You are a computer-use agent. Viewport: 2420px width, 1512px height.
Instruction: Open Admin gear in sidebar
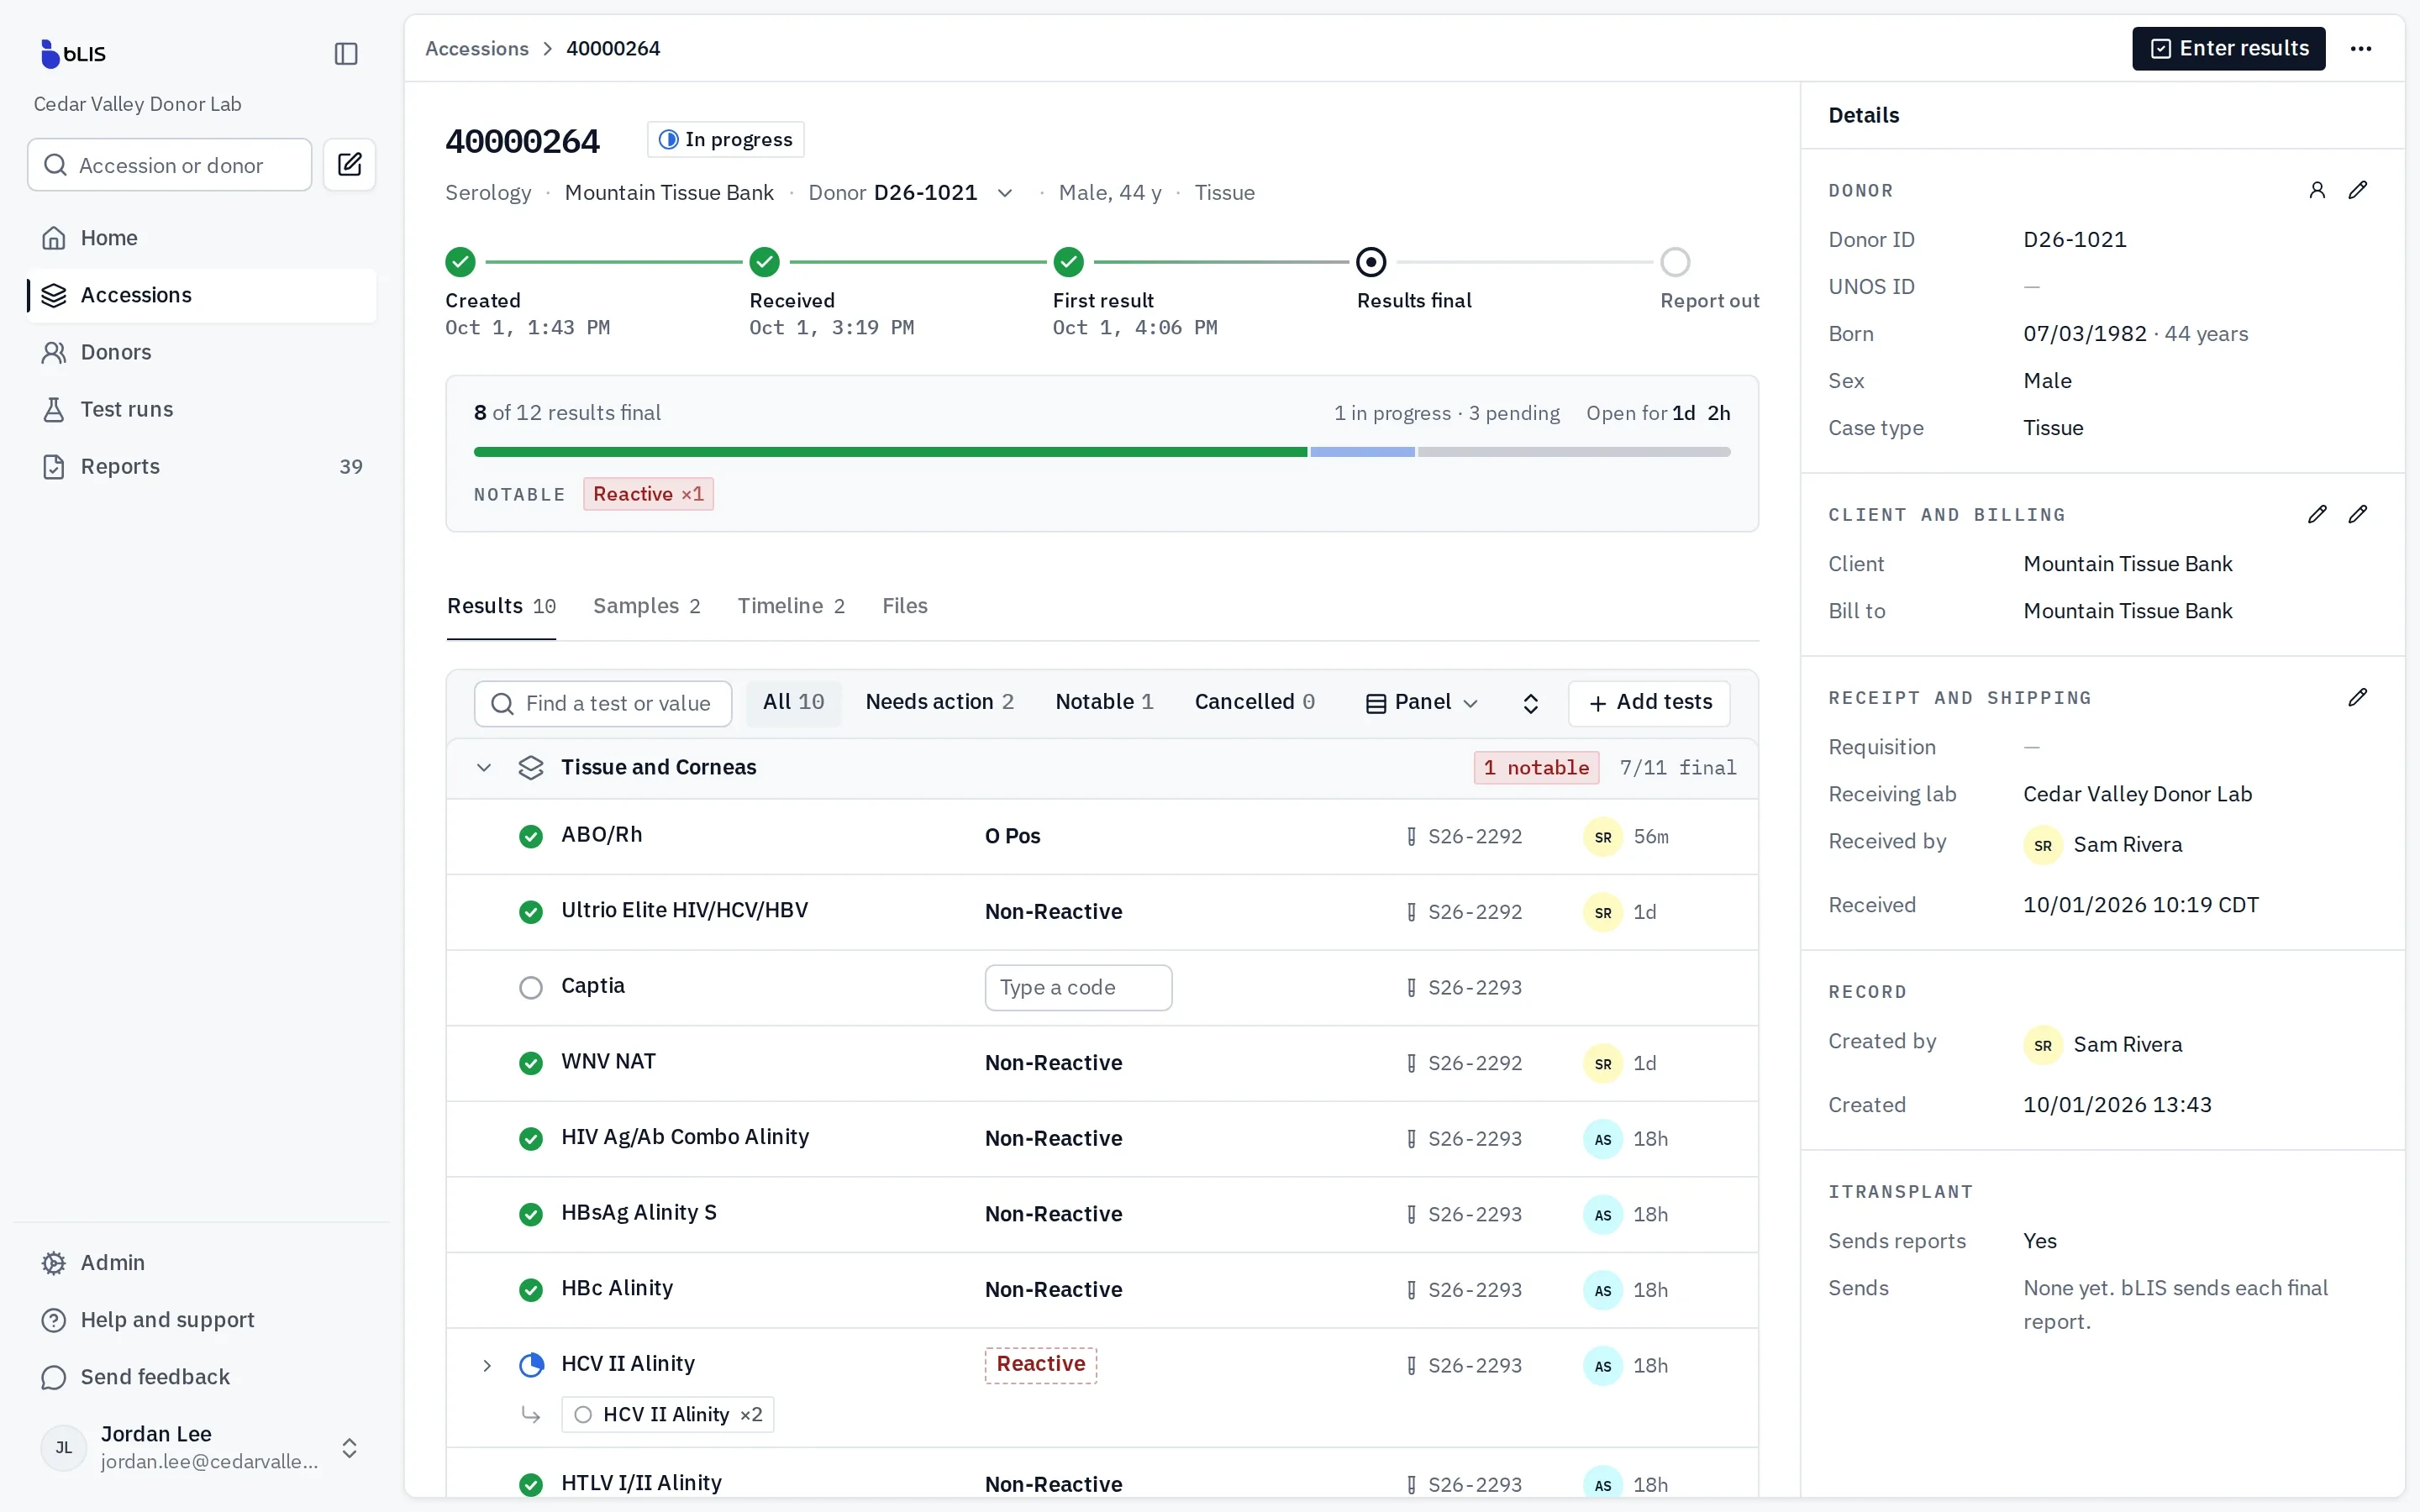[x=54, y=1262]
